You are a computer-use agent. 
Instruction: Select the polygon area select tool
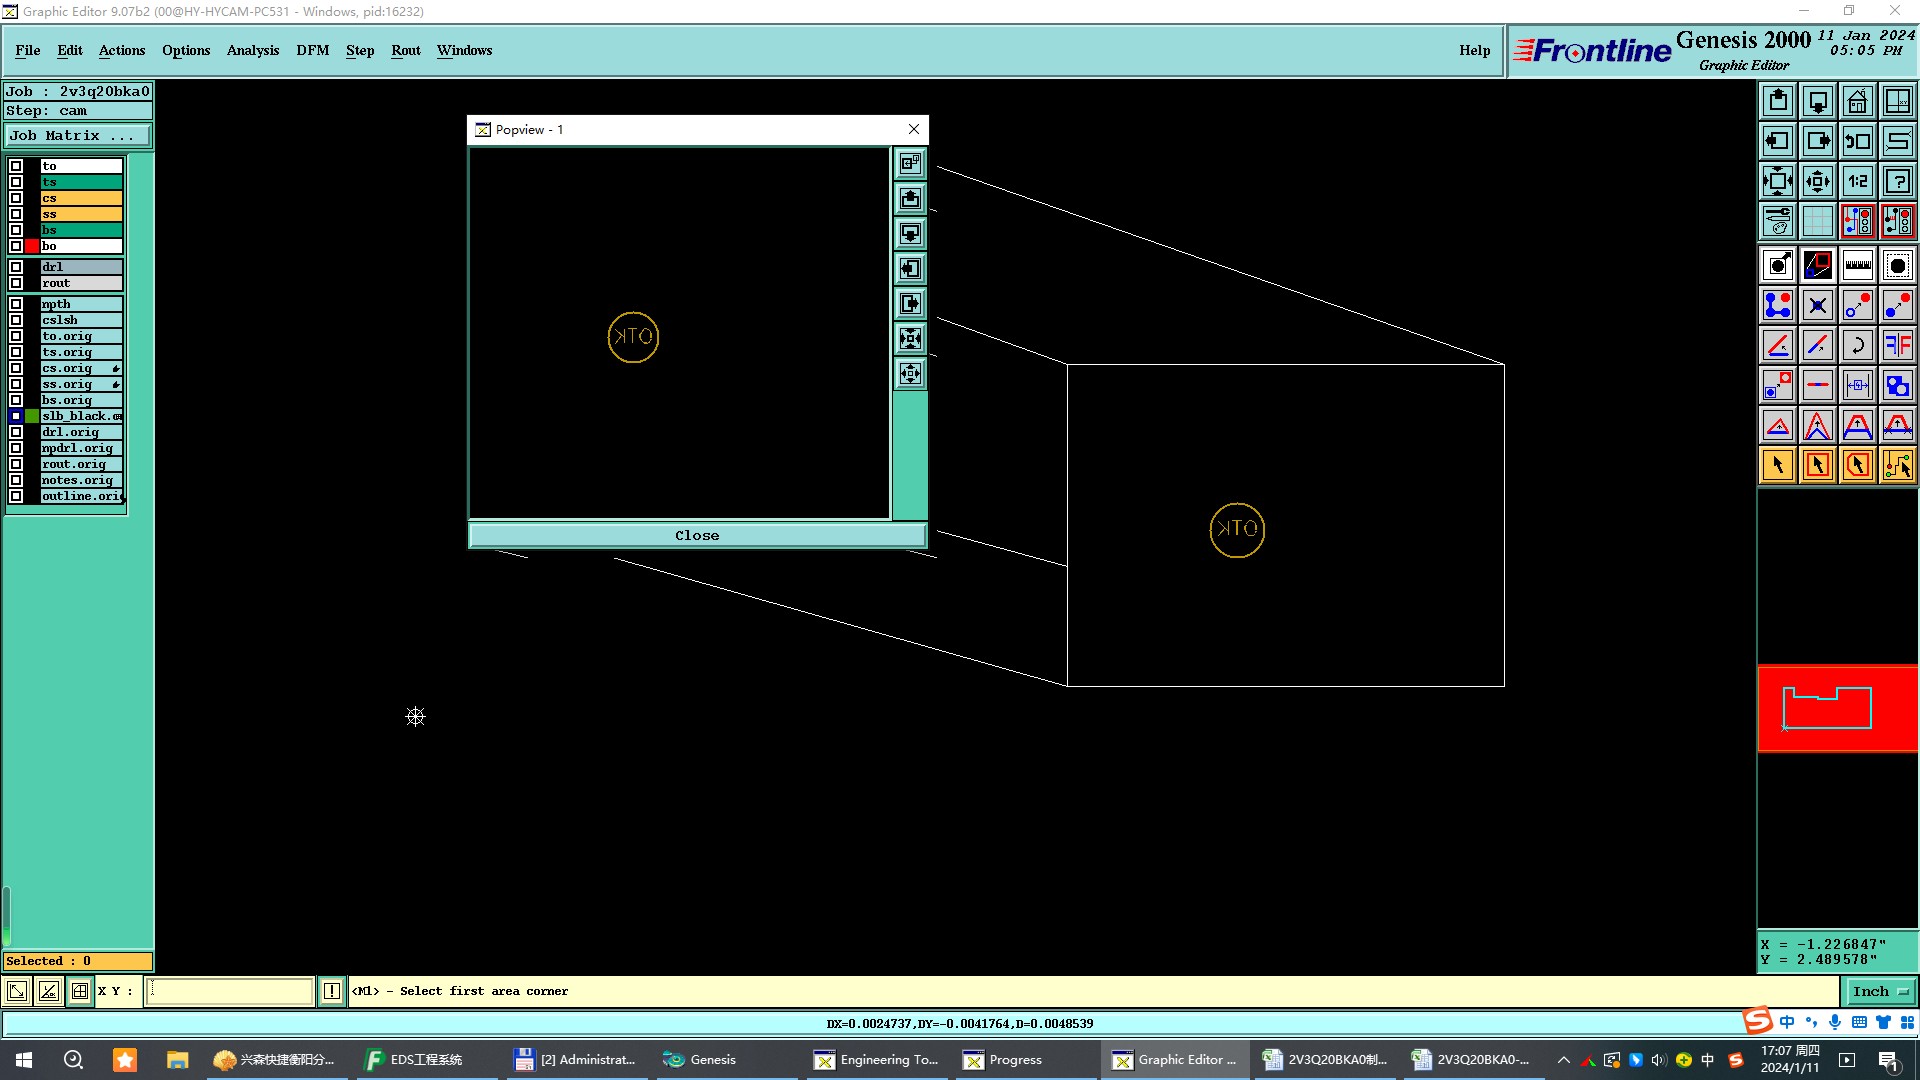(x=1858, y=465)
